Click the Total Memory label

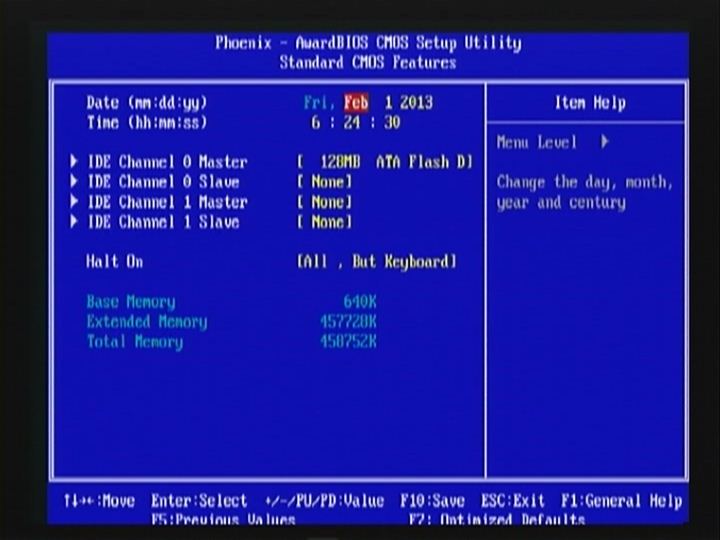pyautogui.click(x=135, y=343)
